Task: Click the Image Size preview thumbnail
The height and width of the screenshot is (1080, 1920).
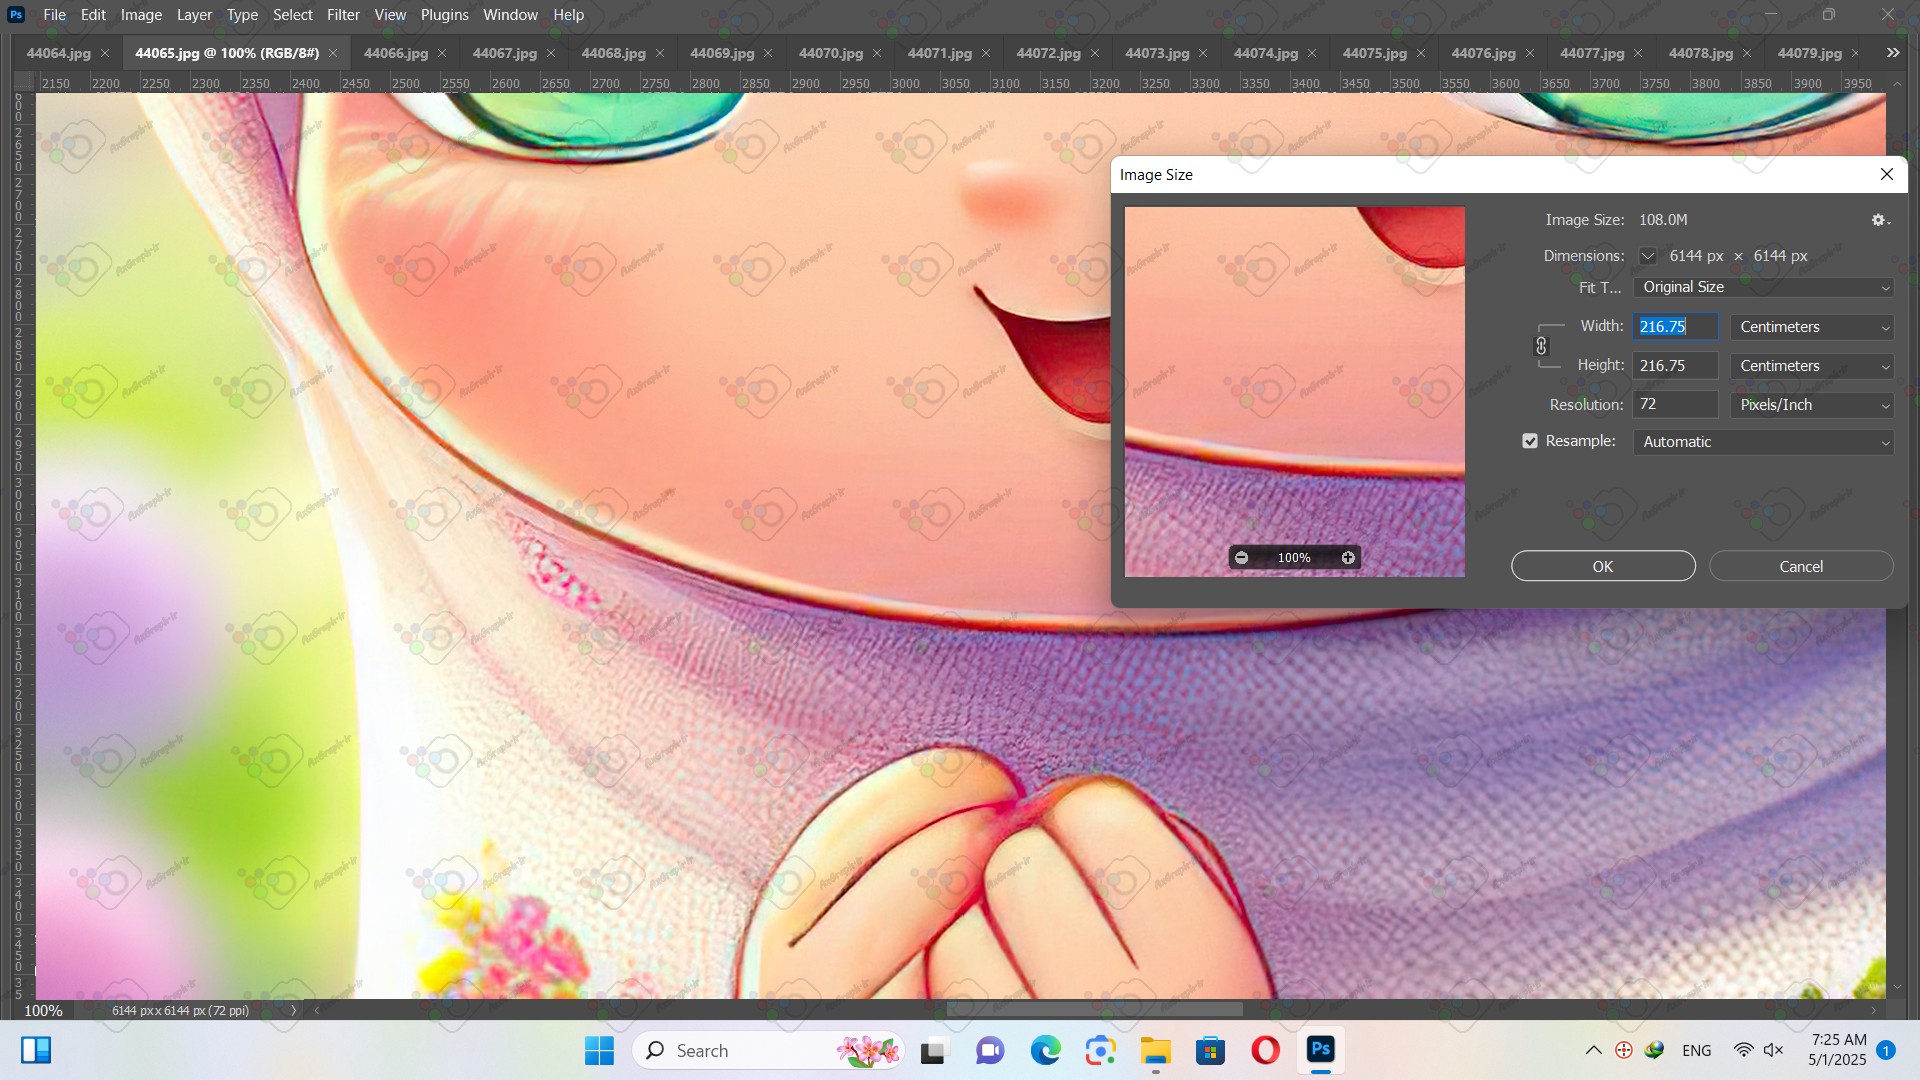Action: tap(1295, 392)
